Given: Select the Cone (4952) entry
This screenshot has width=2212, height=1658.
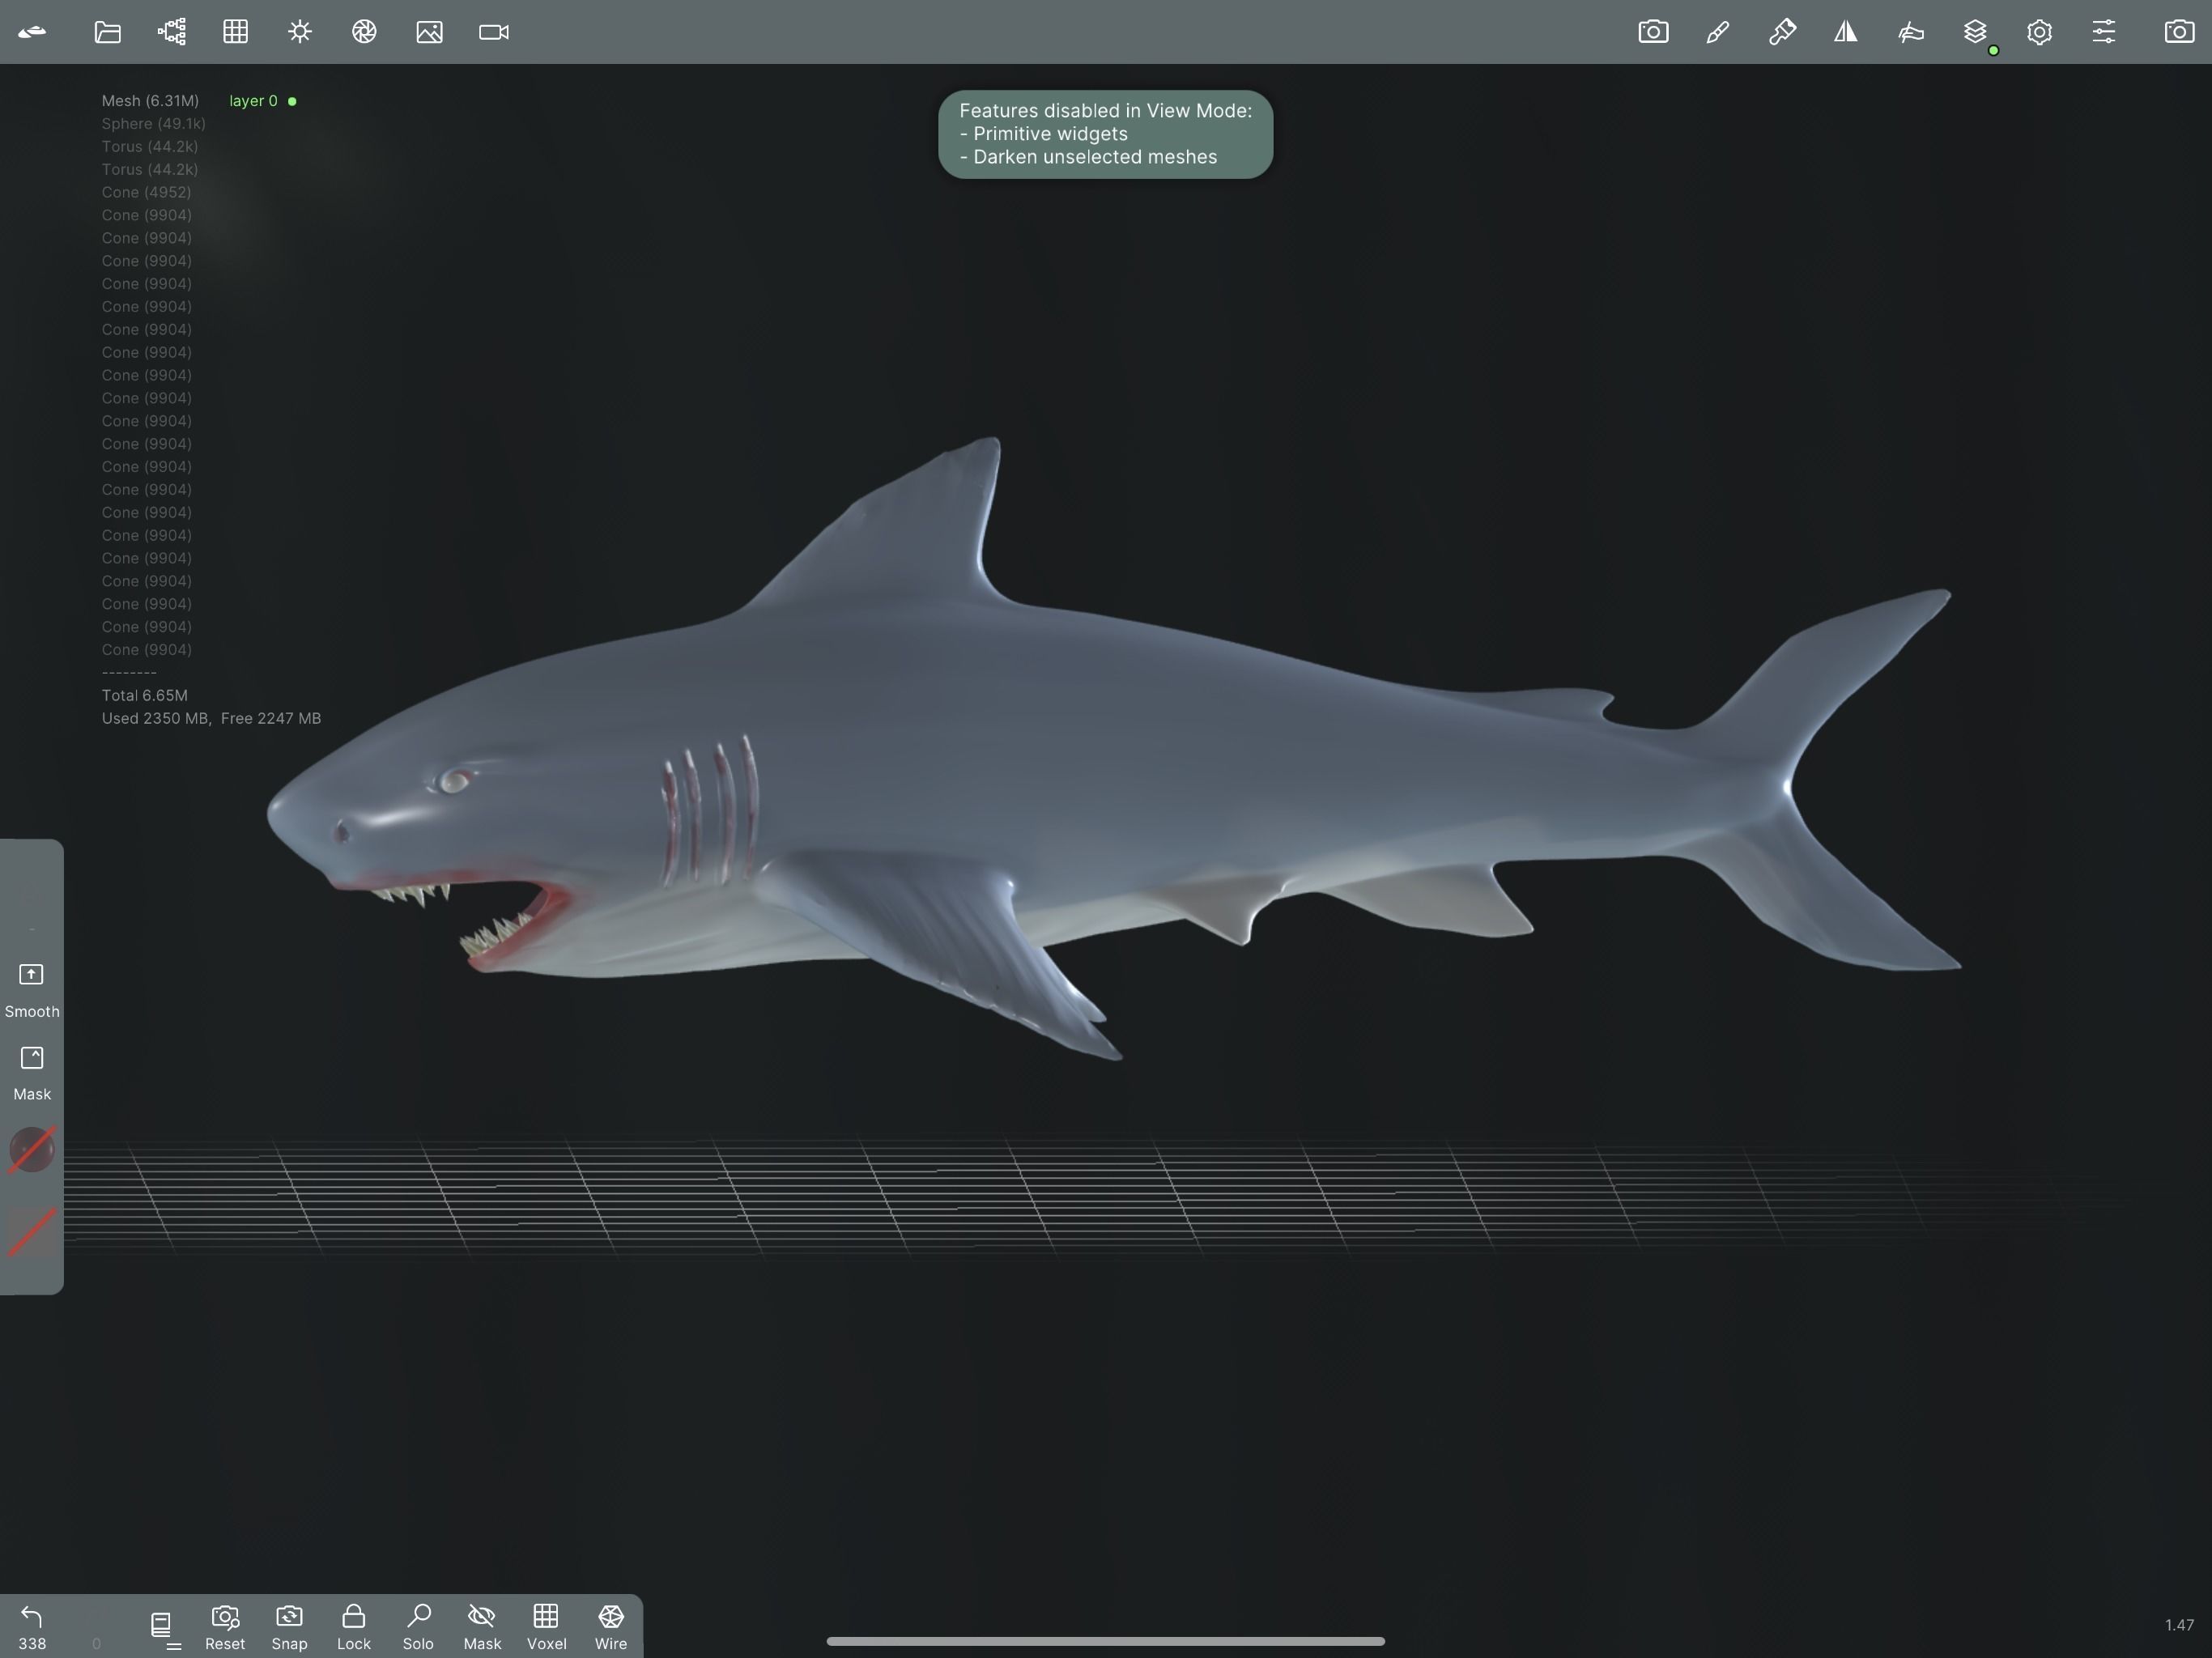Looking at the screenshot, I should point(146,192).
